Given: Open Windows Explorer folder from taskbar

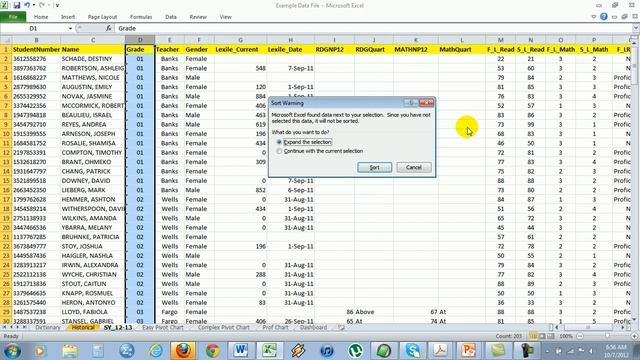Looking at the screenshot, I should (x=69, y=351).
